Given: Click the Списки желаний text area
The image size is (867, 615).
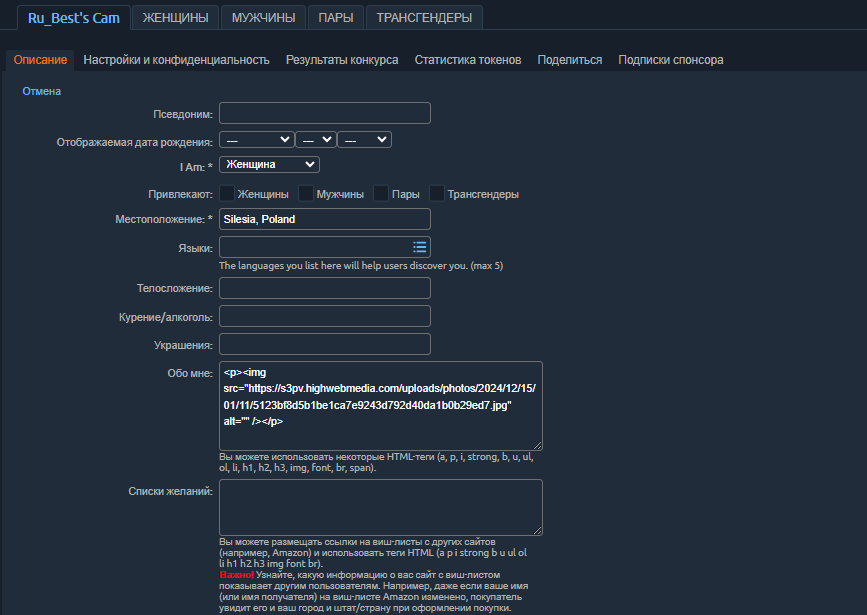Looking at the screenshot, I should [x=380, y=507].
